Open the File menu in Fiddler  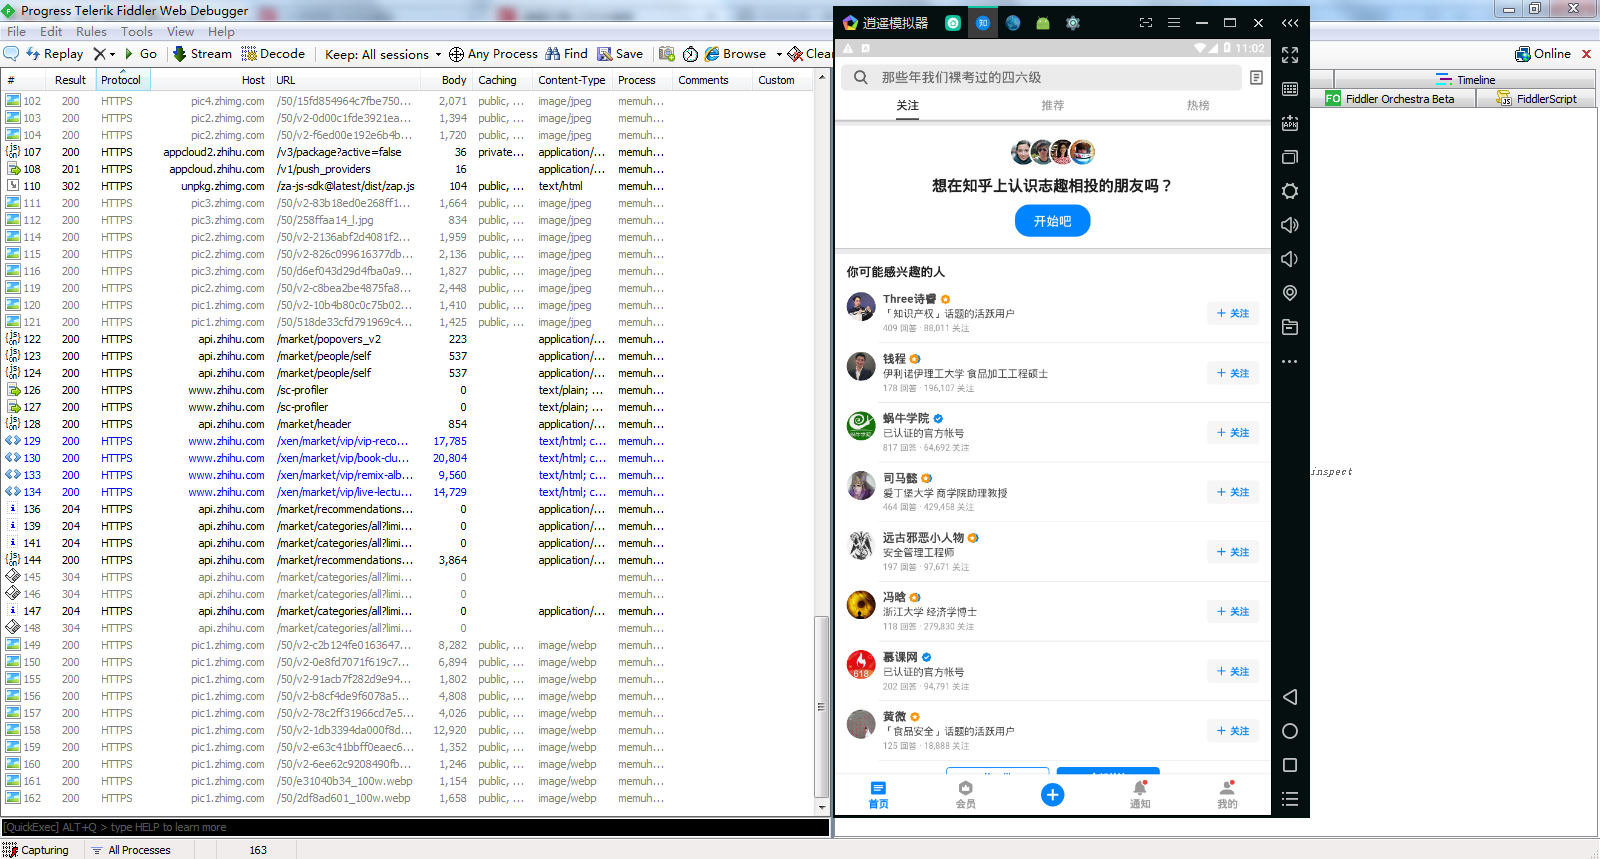coord(17,32)
